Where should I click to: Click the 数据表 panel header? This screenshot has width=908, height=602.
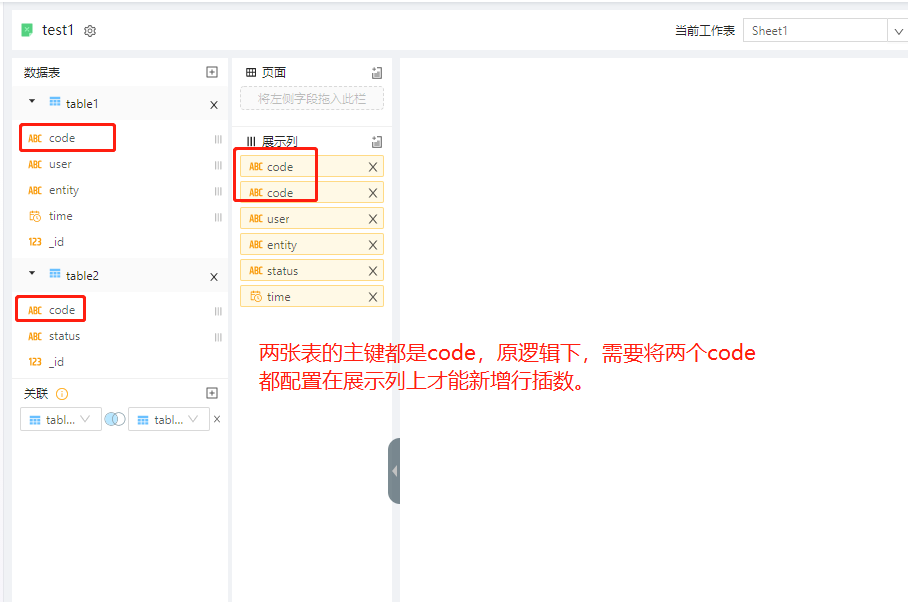pyautogui.click(x=42, y=72)
